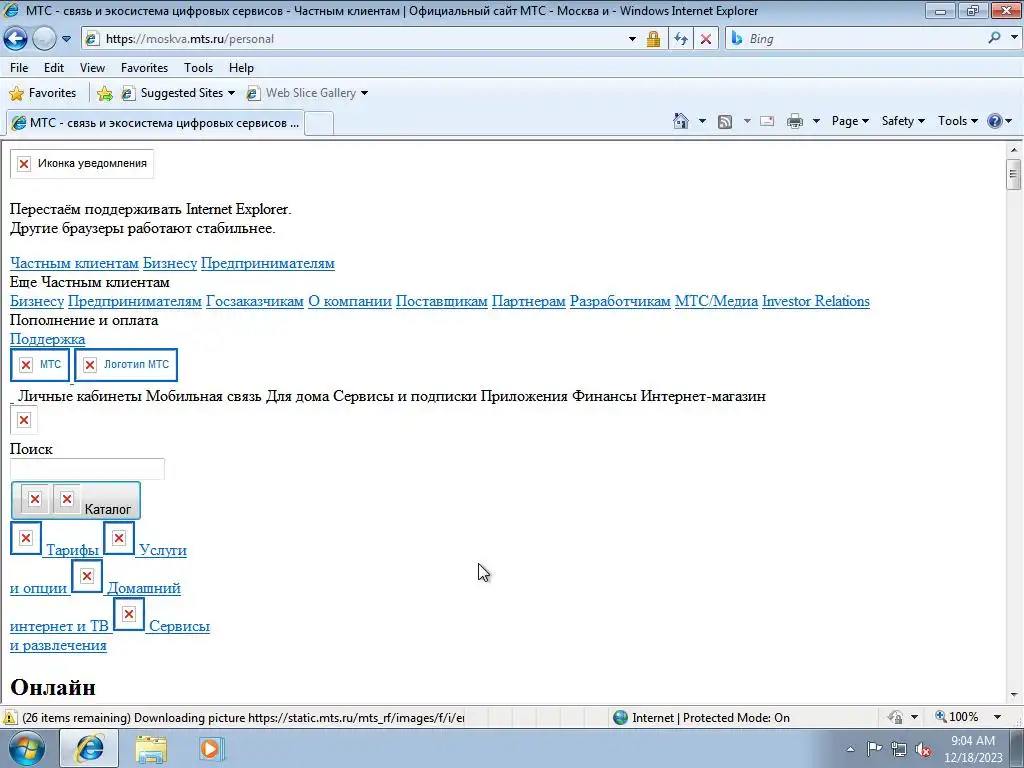Expand the Home button dropdown arrow
The image size is (1024, 768).
[x=703, y=121]
